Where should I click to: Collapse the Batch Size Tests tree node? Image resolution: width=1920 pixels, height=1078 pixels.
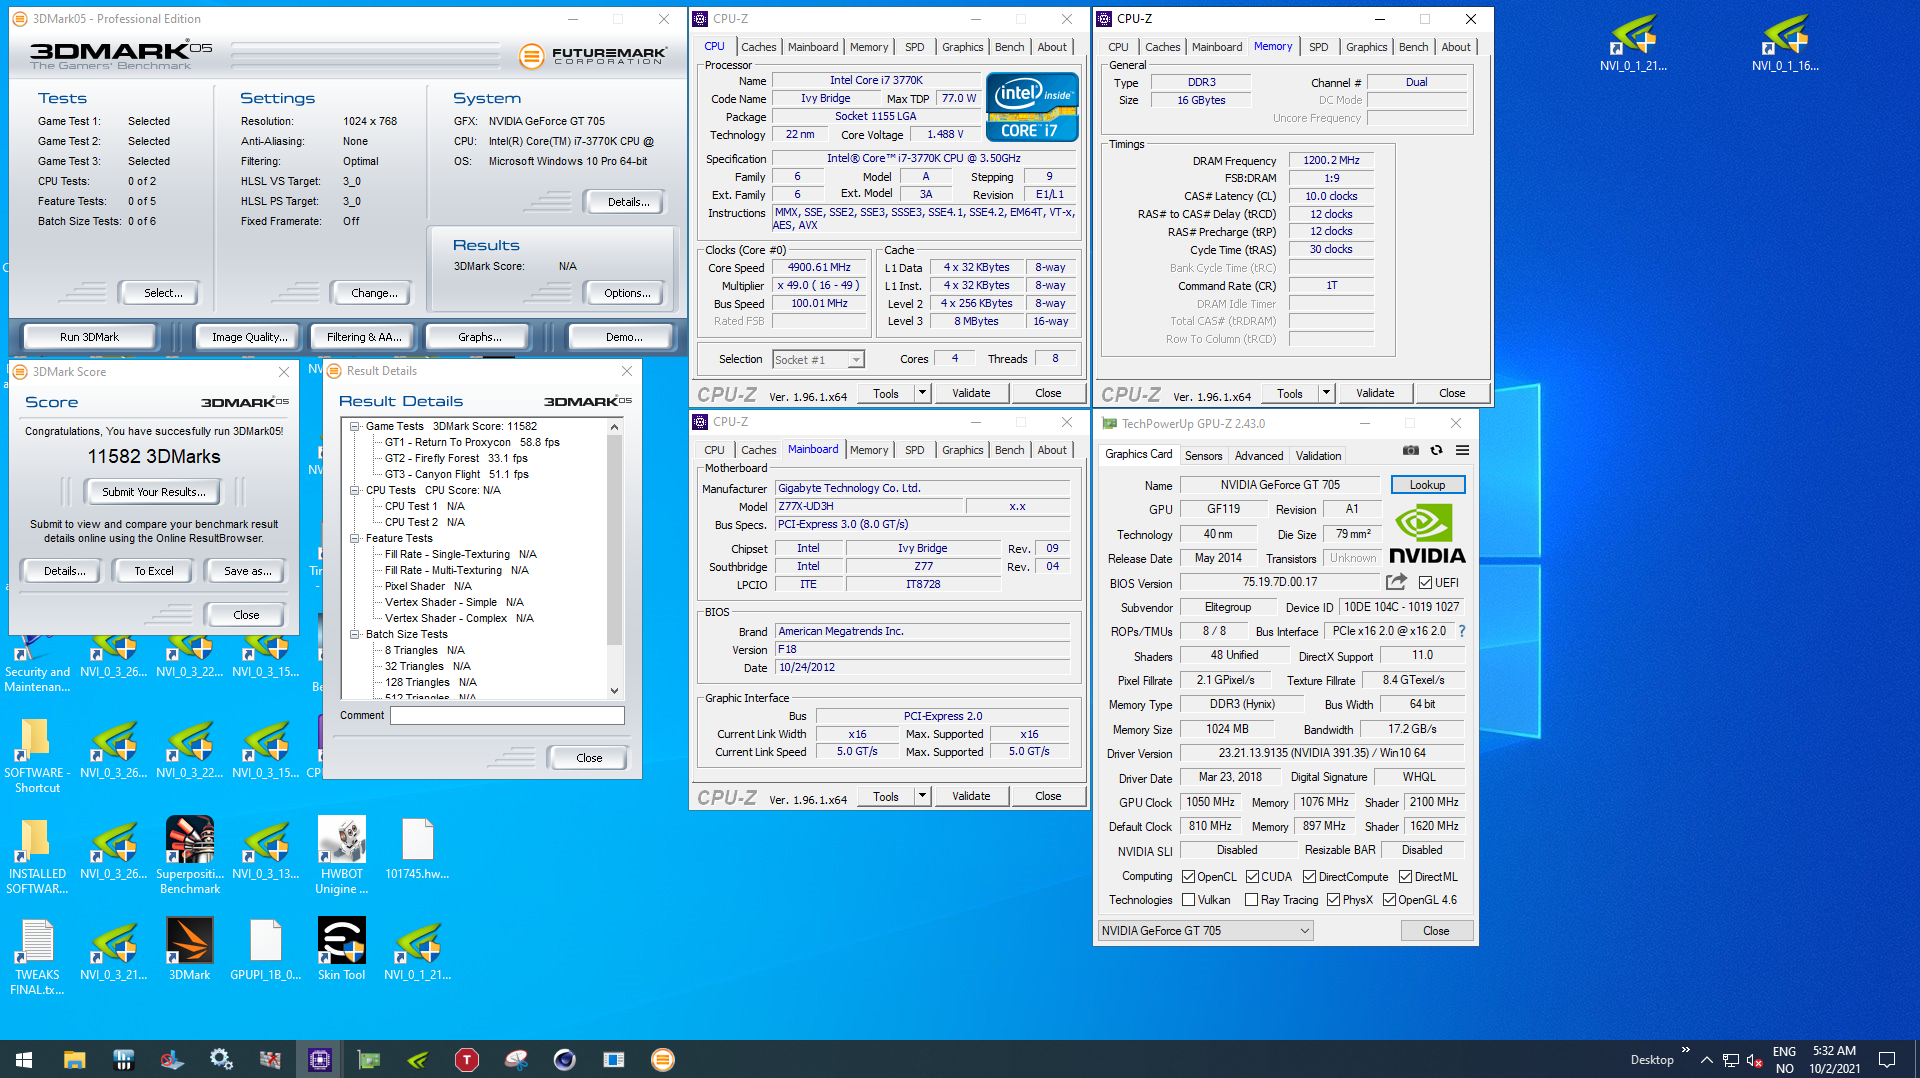[355, 634]
